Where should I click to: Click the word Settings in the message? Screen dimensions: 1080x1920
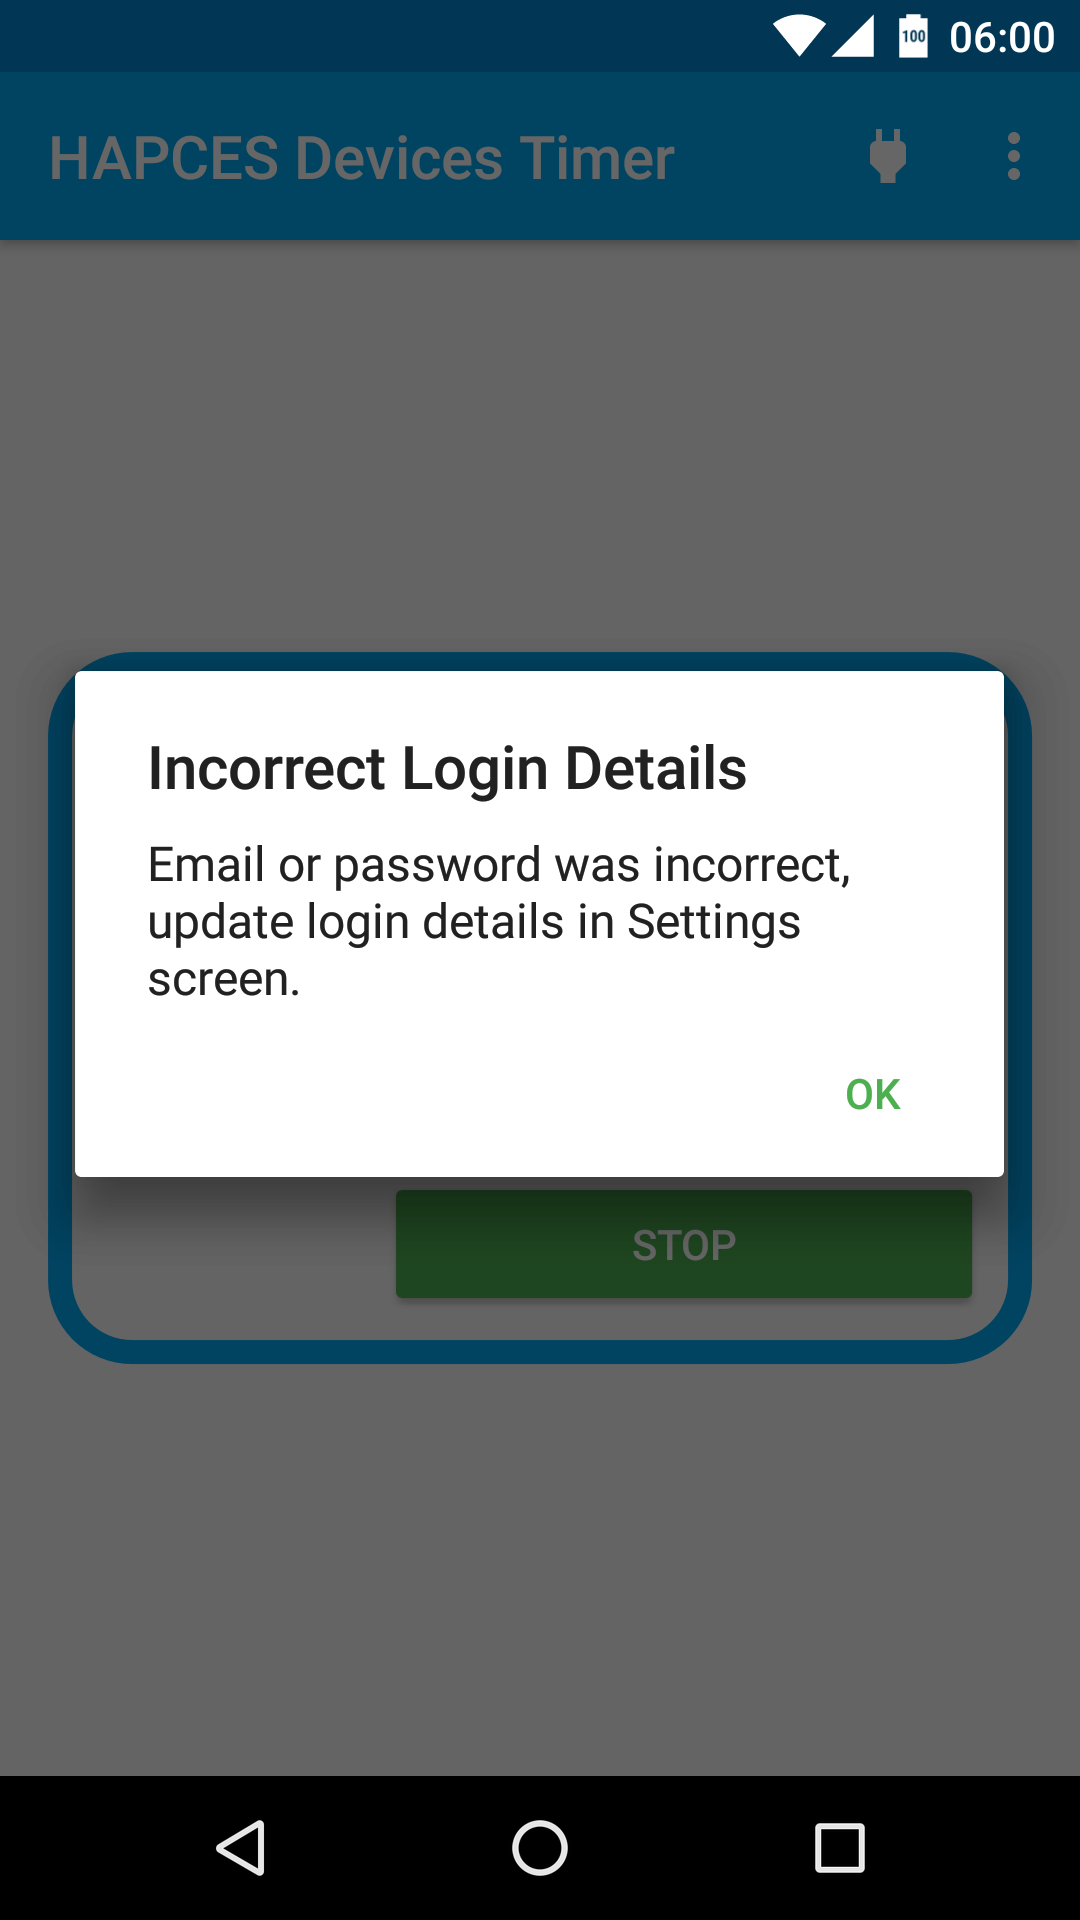(713, 922)
